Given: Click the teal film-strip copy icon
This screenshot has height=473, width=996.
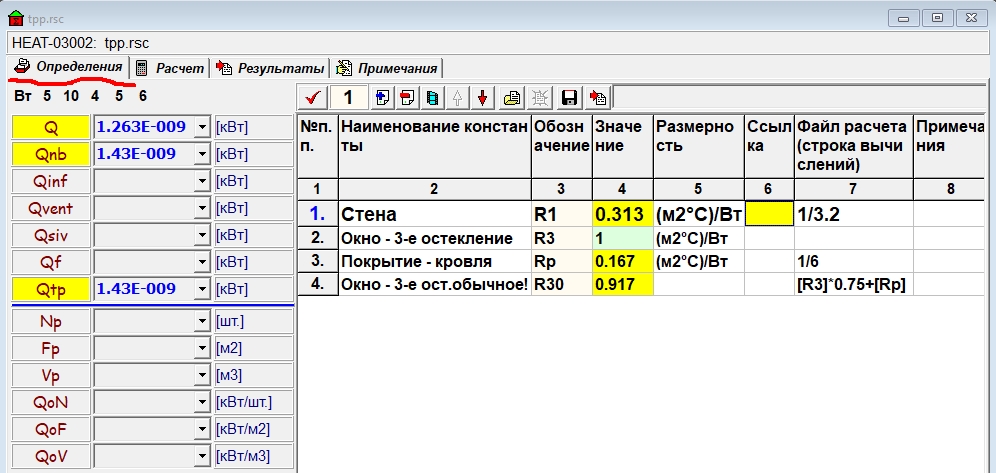Looking at the screenshot, I should coord(432,97).
